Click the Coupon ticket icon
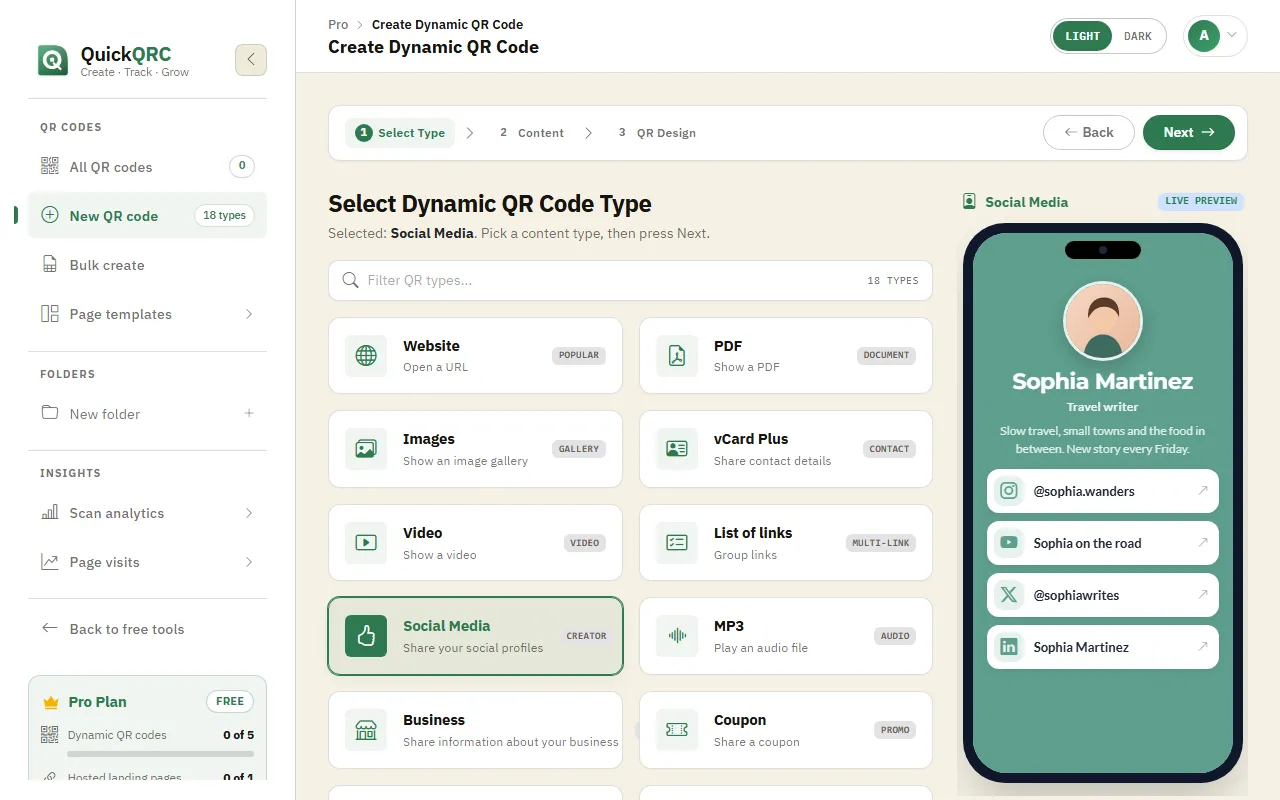 coord(677,730)
